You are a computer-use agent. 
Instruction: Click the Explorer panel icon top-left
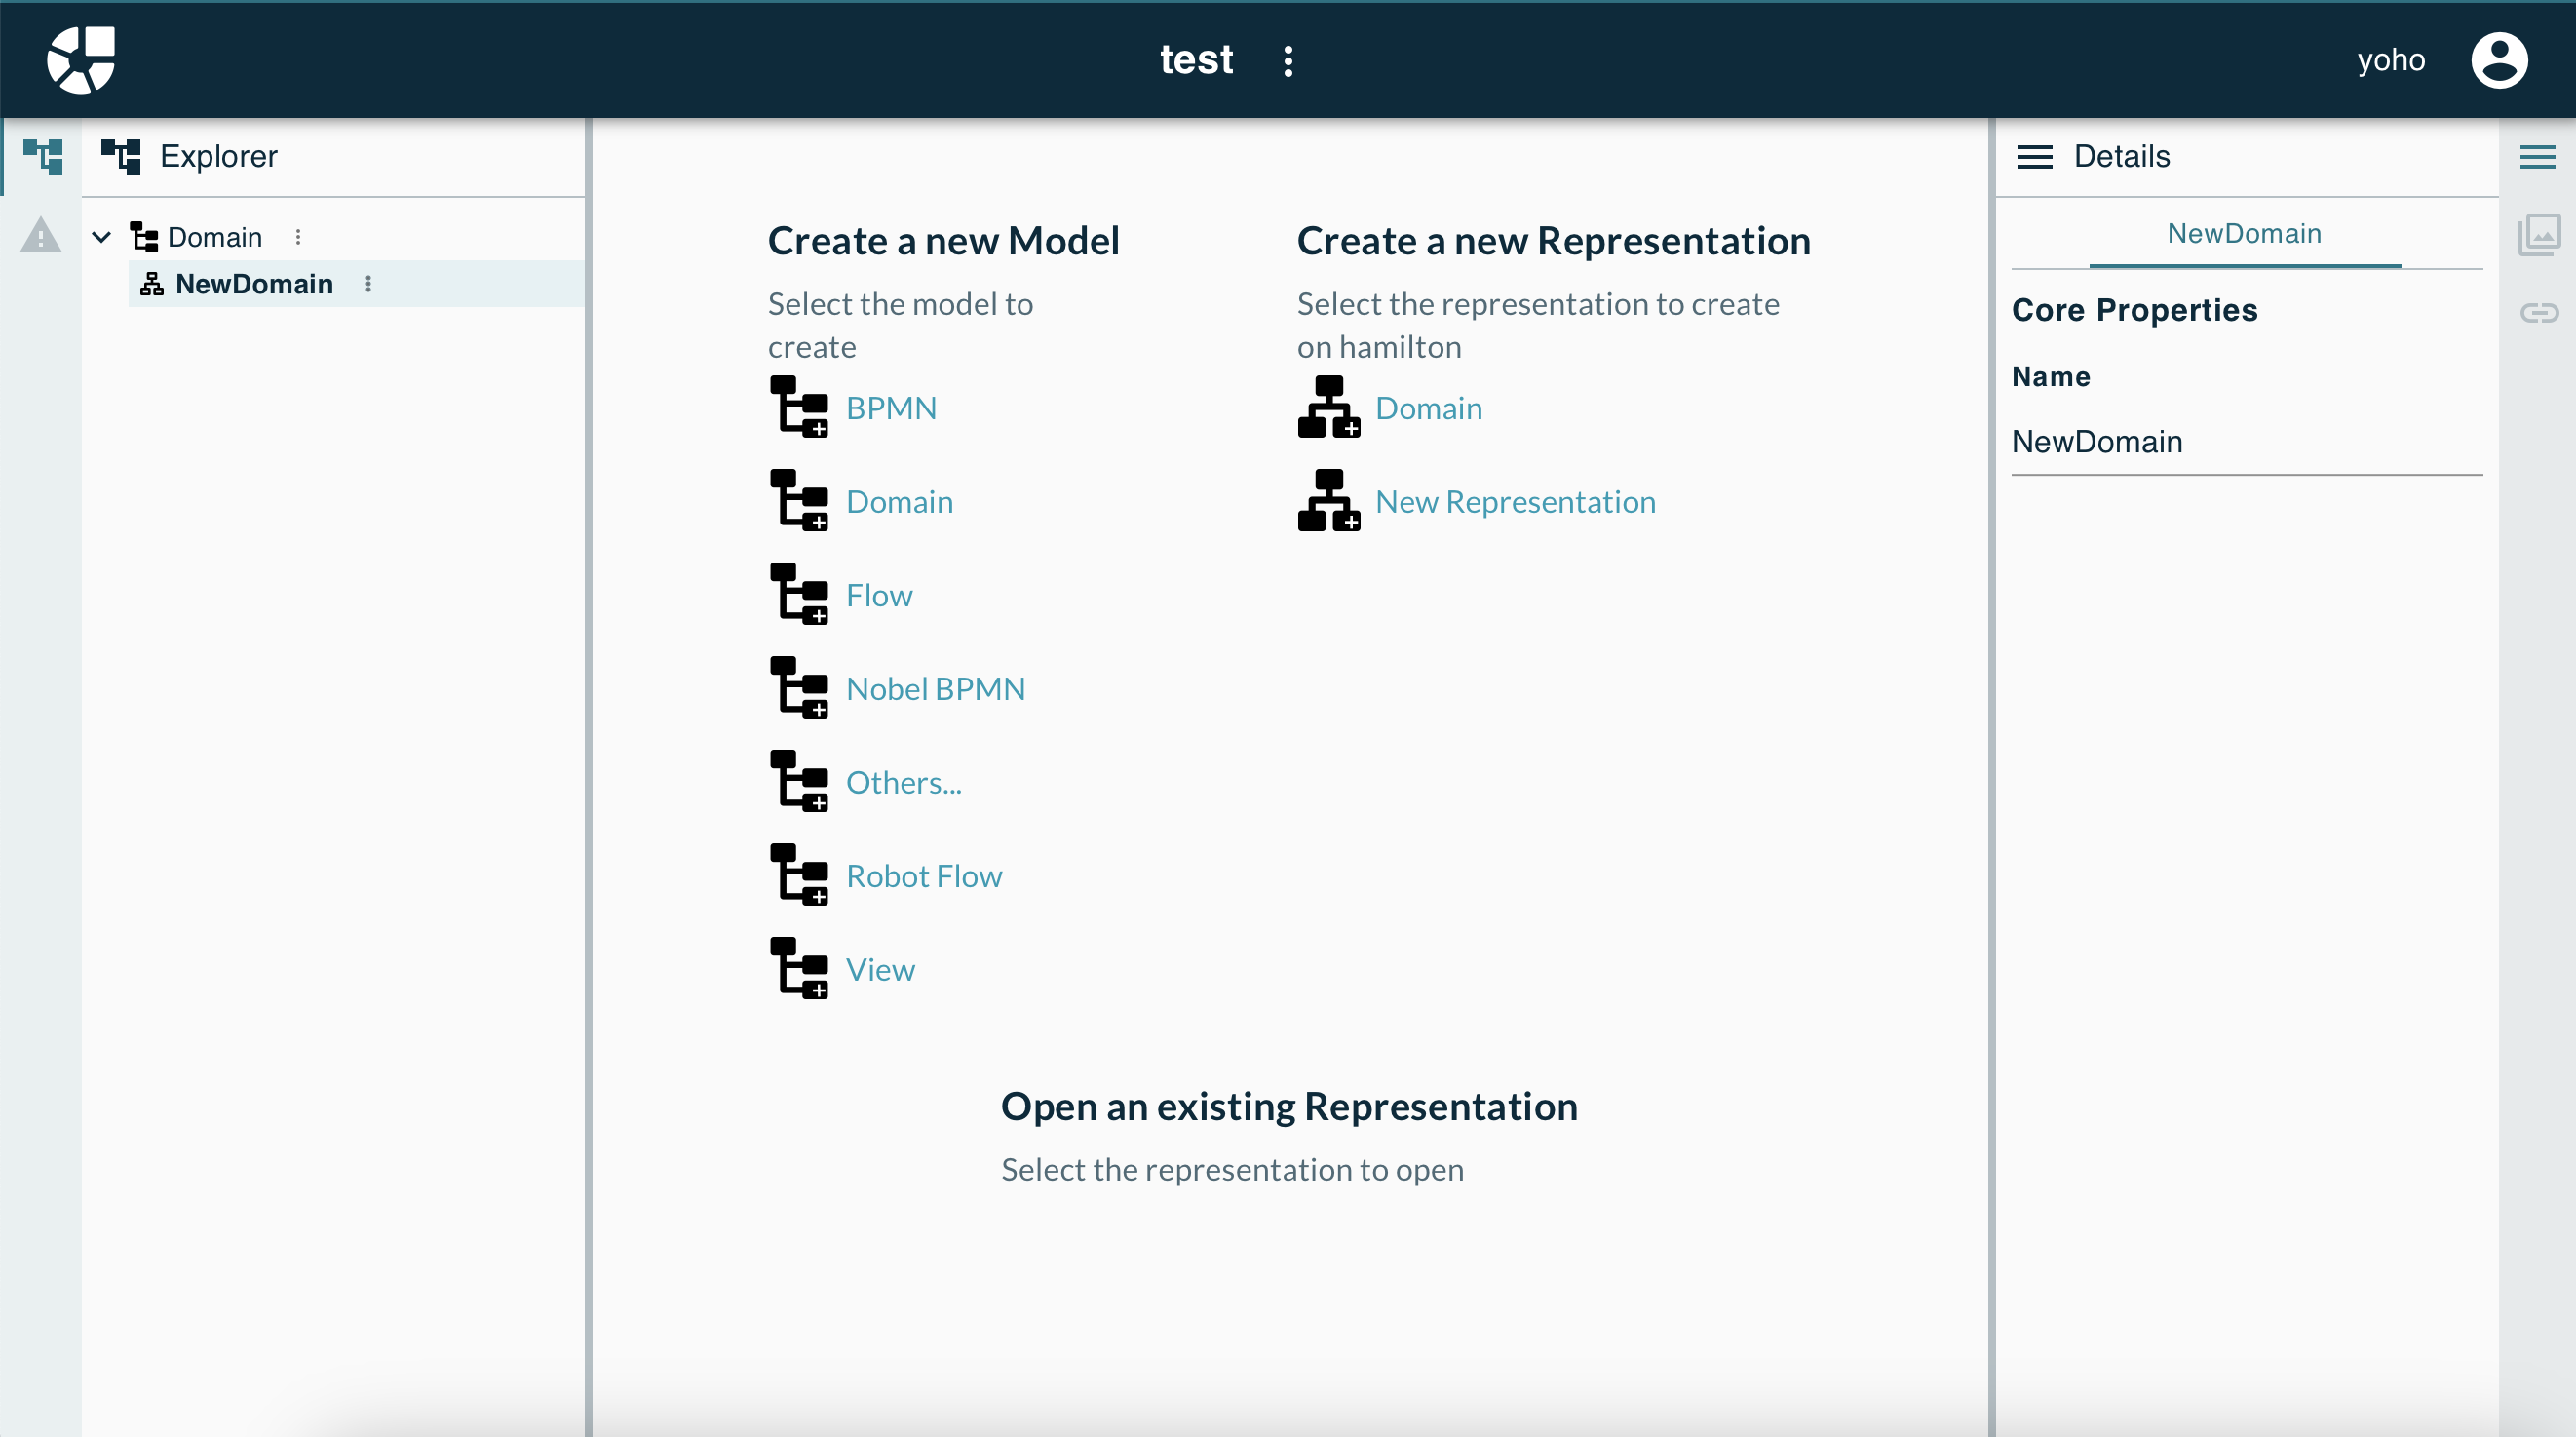(x=43, y=156)
